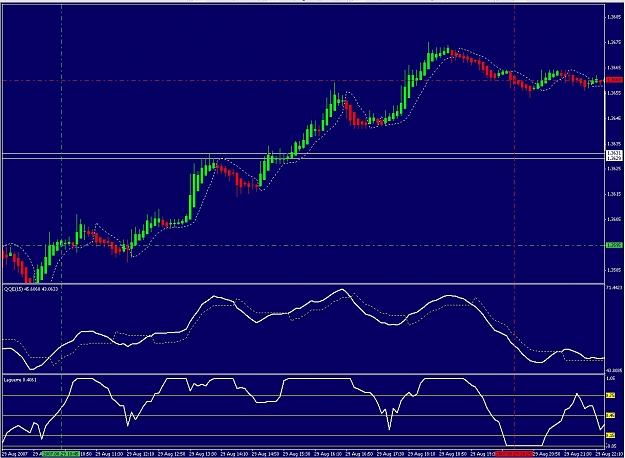Screen dimensions: 625x458
Task: Click the green 1.3595 price level tag
Action: (613, 245)
